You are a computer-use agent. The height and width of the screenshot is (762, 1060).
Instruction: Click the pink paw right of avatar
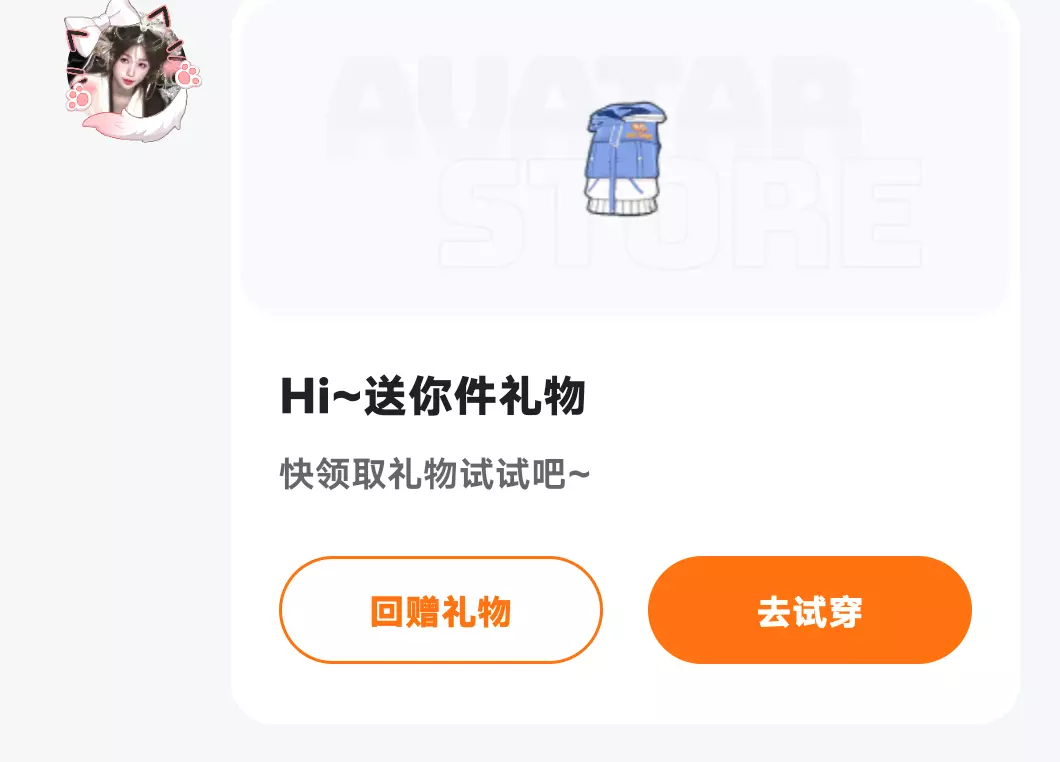pos(189,75)
